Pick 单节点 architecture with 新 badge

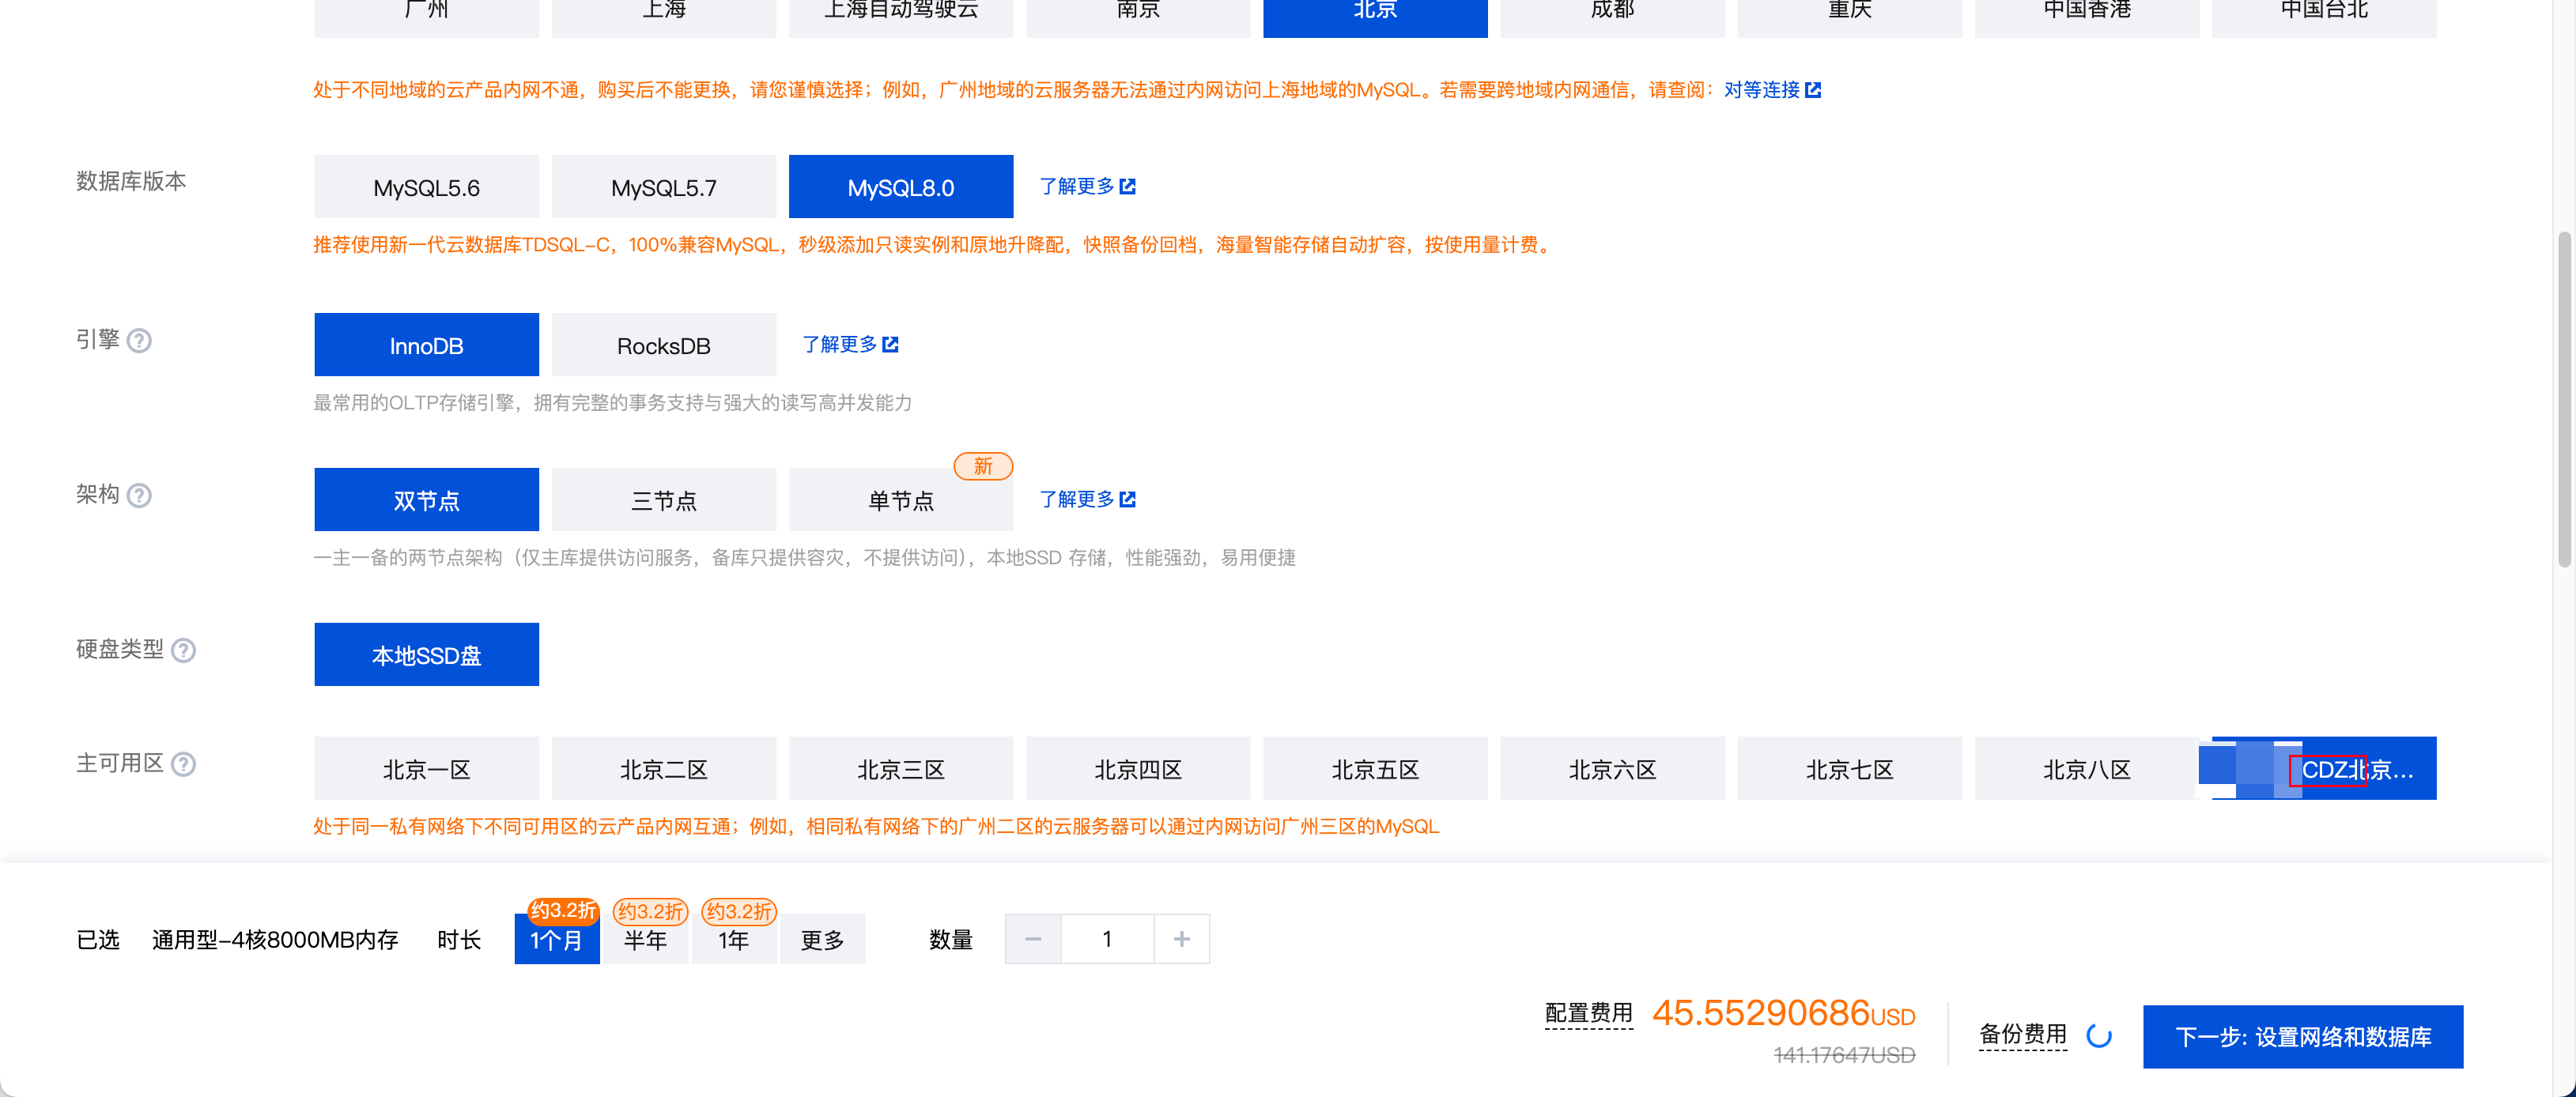pyautogui.click(x=900, y=500)
